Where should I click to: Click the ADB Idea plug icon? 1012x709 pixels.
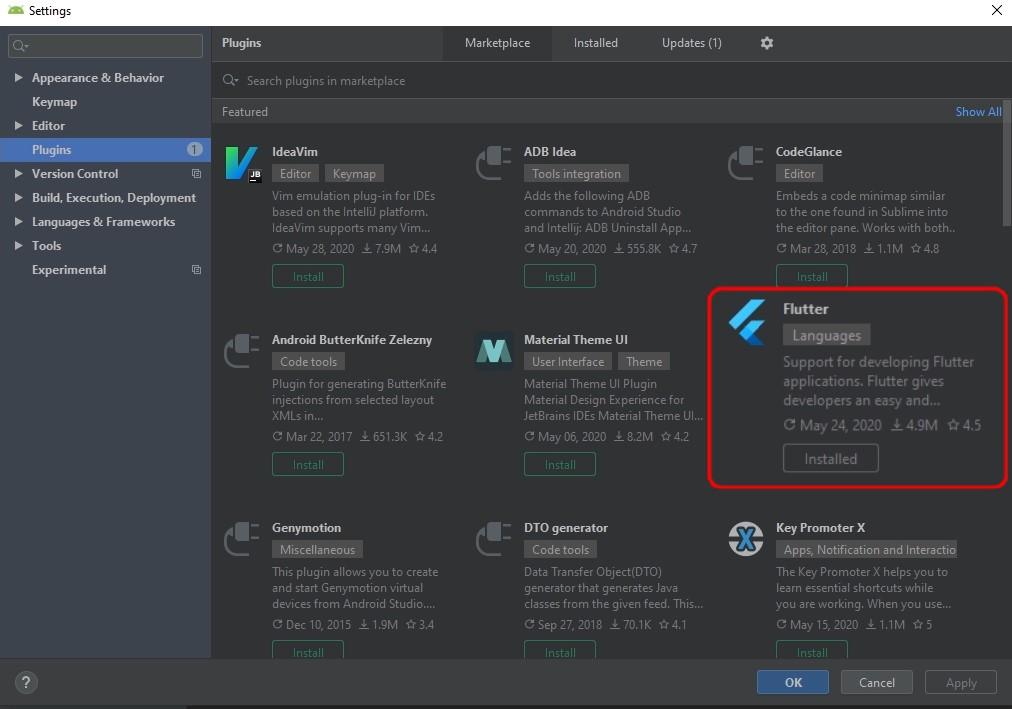pyautogui.click(x=493, y=163)
